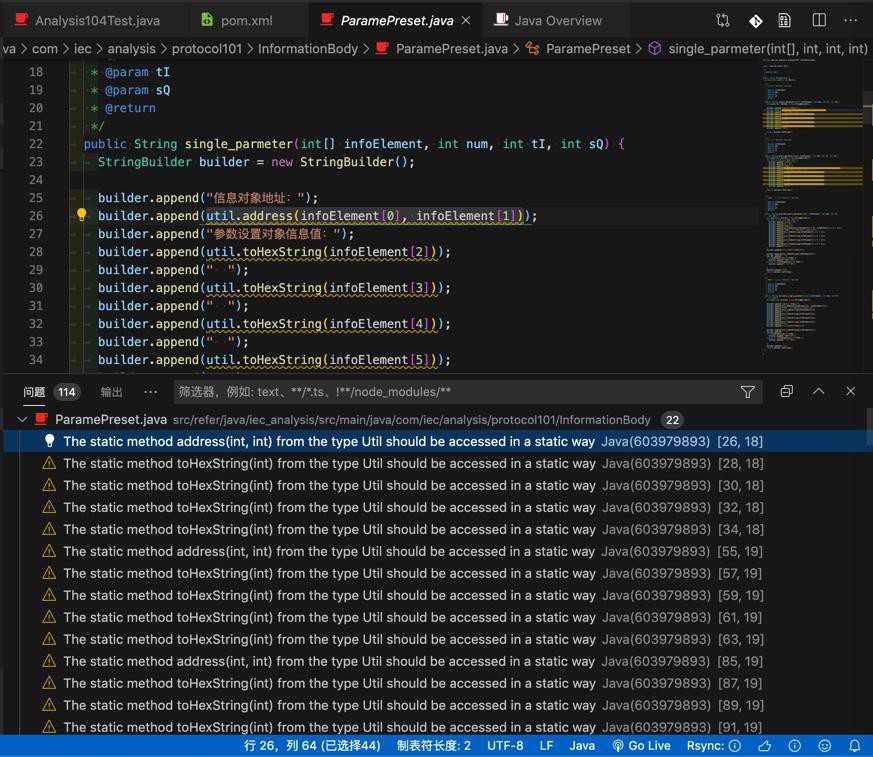Open the notifications bell in status bar
Image resolution: width=873 pixels, height=757 pixels.
[x=855, y=745]
